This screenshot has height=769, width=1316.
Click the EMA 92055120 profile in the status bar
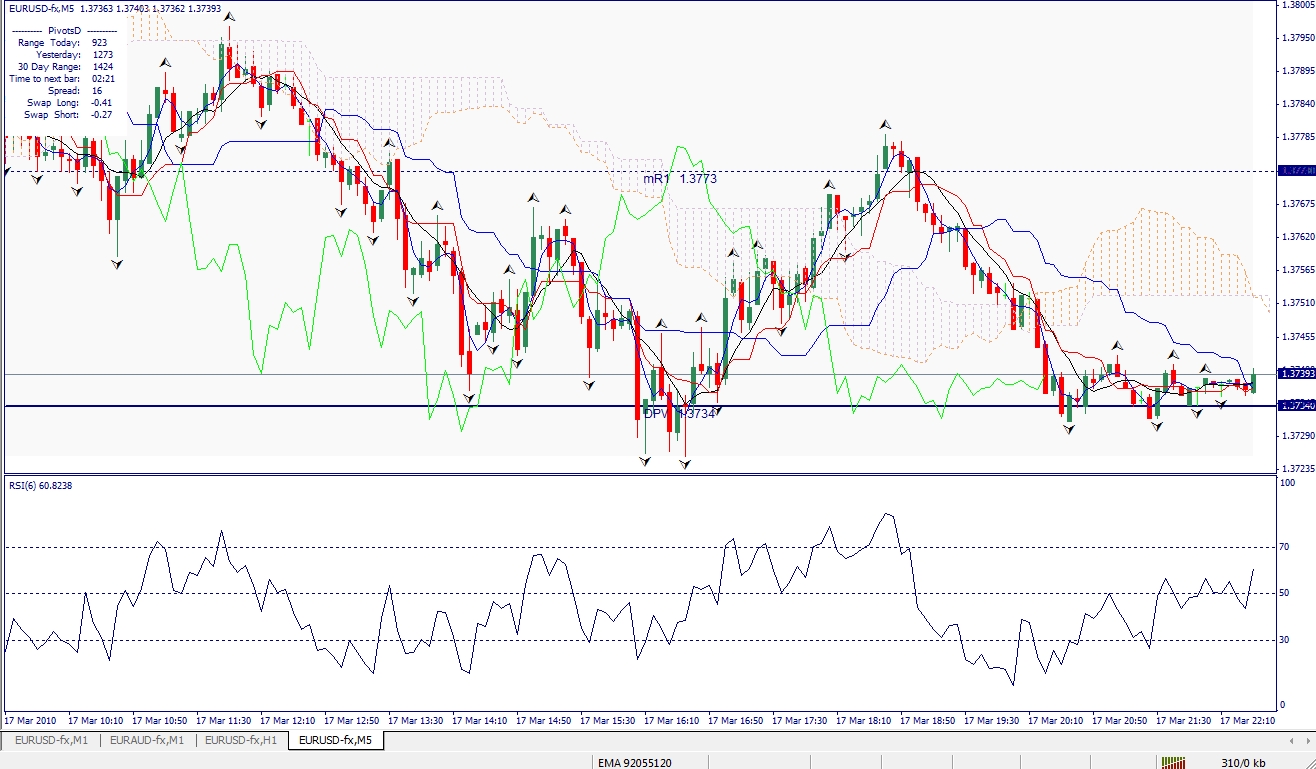636,762
